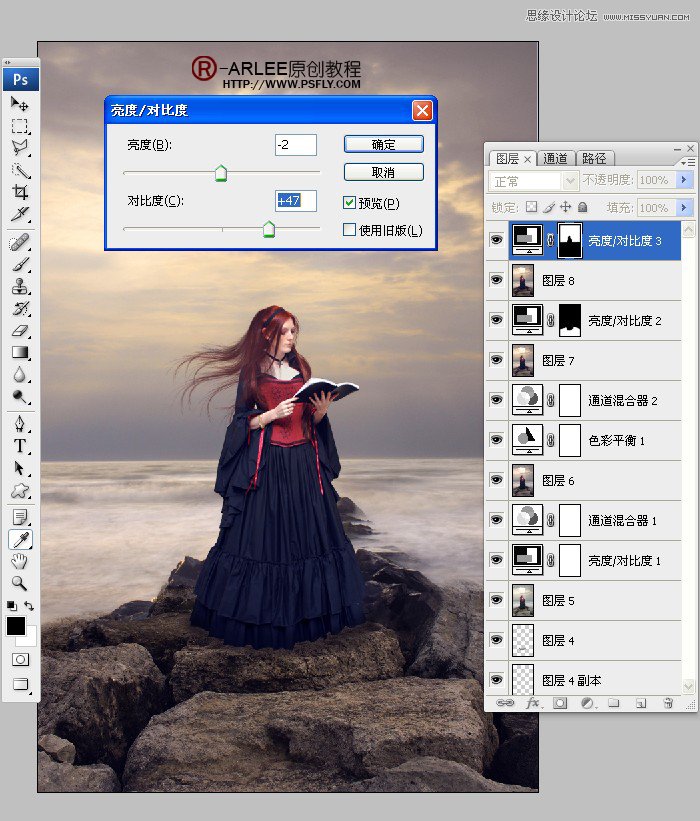Image resolution: width=700 pixels, height=821 pixels.
Task: Hide the 图层 7 layer
Action: tap(496, 360)
